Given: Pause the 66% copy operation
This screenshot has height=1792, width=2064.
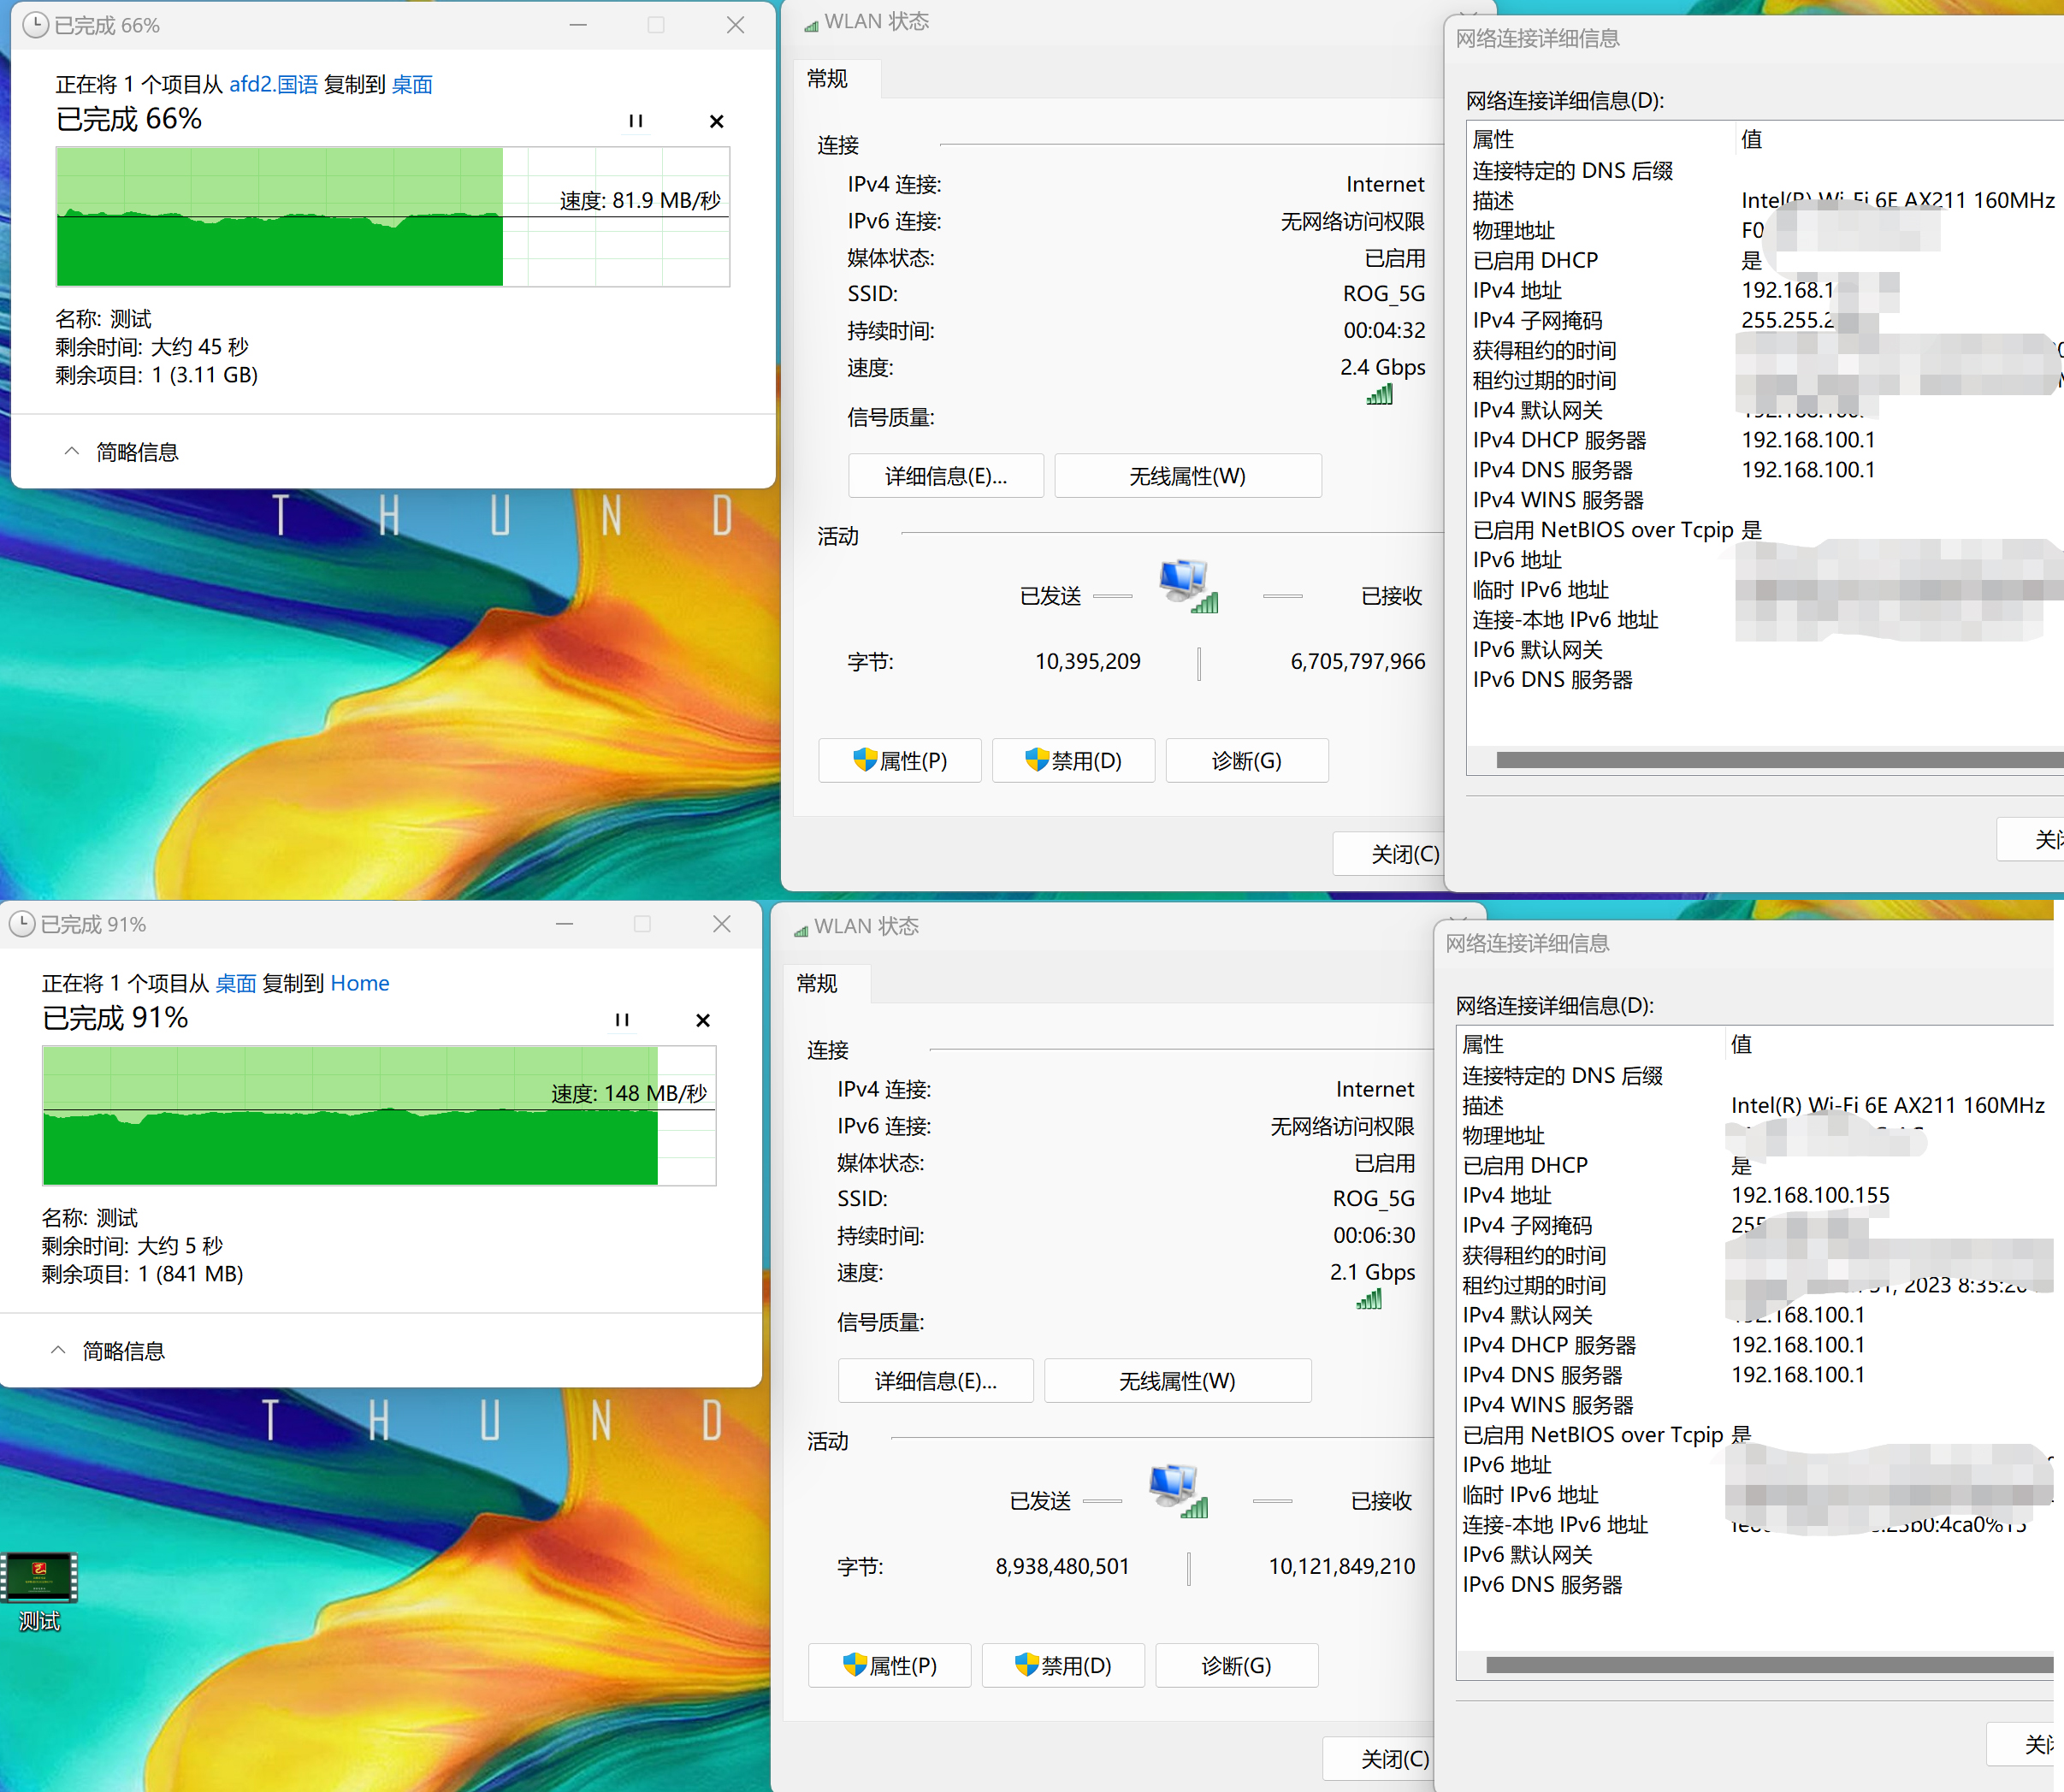Looking at the screenshot, I should point(635,121).
